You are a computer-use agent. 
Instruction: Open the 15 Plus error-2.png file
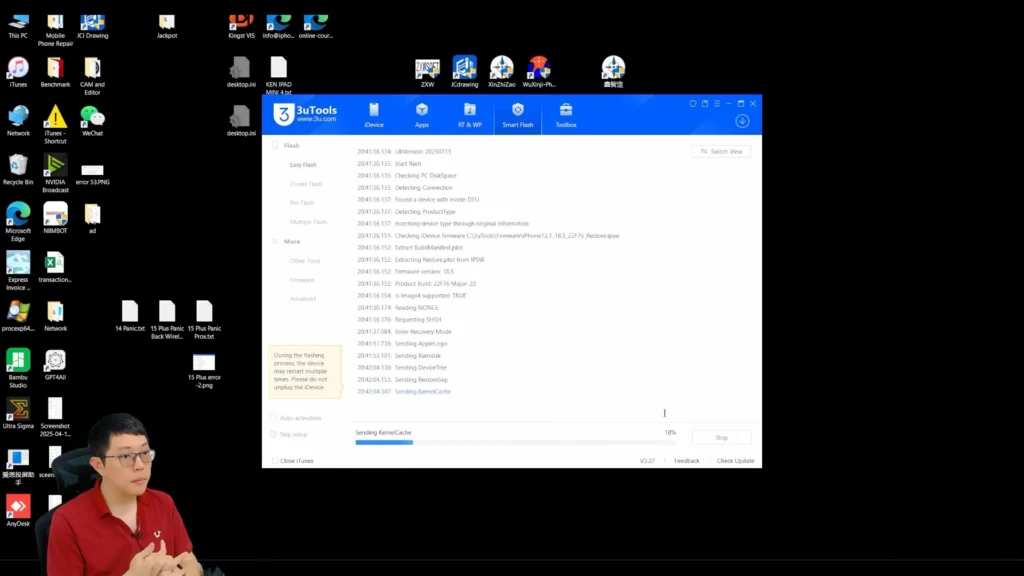click(x=204, y=371)
